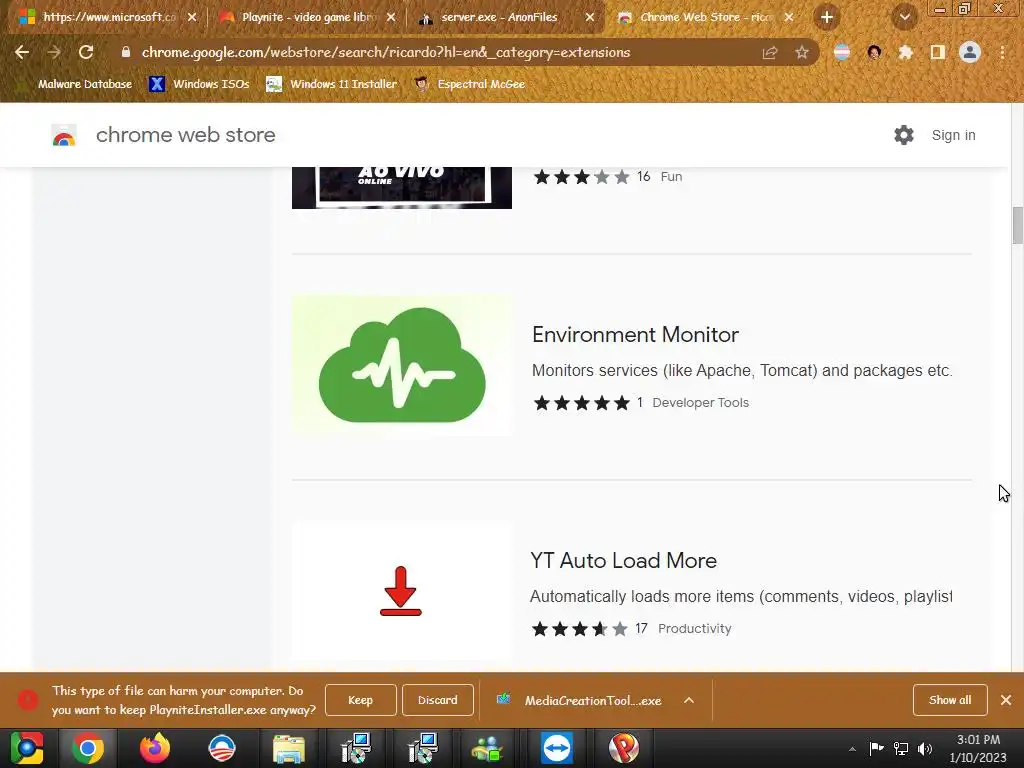Viewport: 1024px width, 768px height.
Task: Click the character face extension icon
Action: (x=874, y=52)
